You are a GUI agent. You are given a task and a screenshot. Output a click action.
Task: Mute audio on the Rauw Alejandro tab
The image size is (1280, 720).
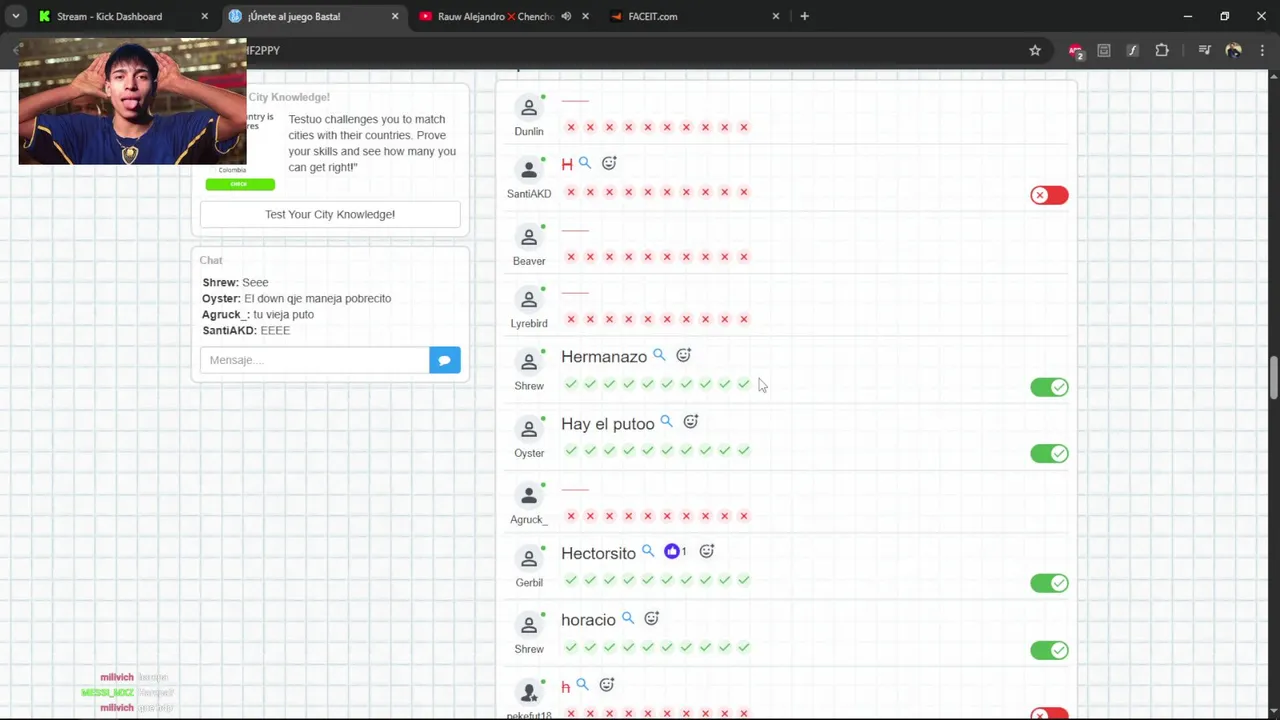[566, 16]
